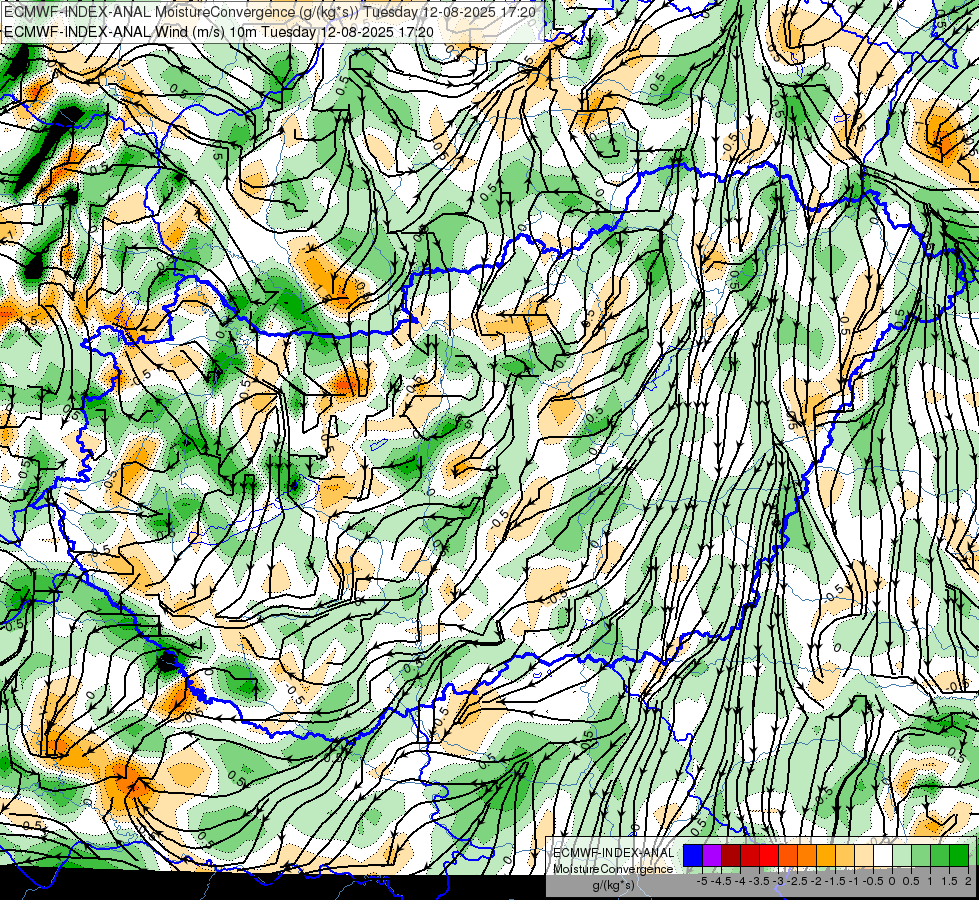Screen dimensions: 979x900
Task: Click the swatch between 1.5 and 2
Action: click(960, 855)
